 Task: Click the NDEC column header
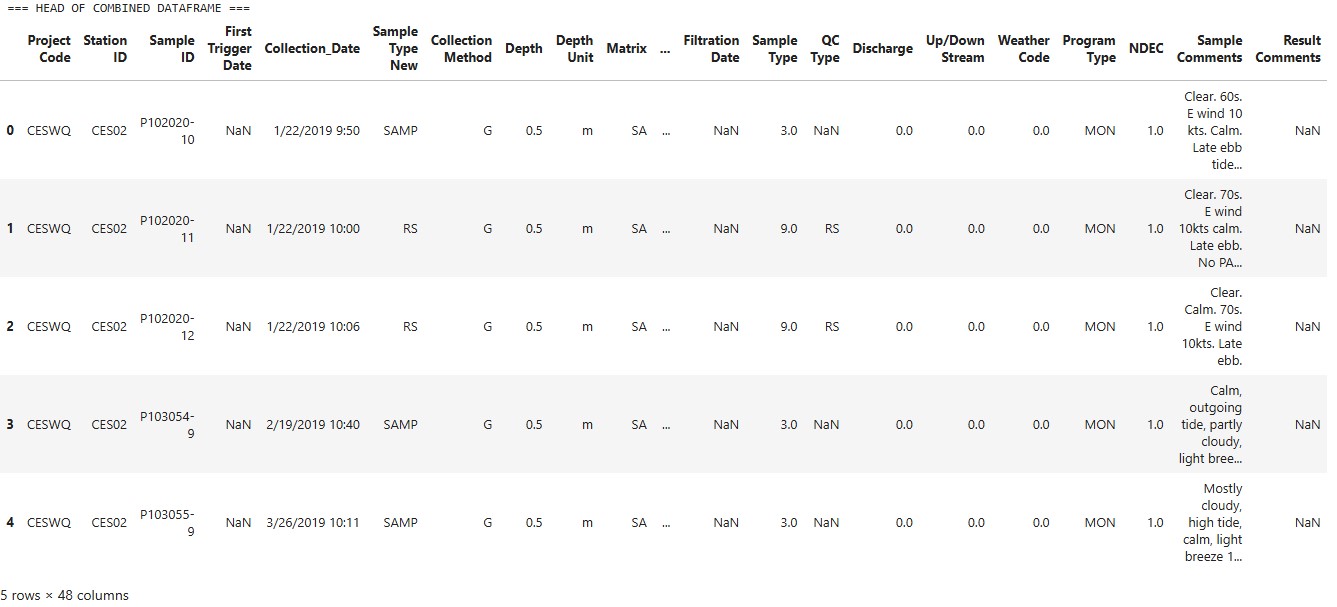pos(1146,49)
